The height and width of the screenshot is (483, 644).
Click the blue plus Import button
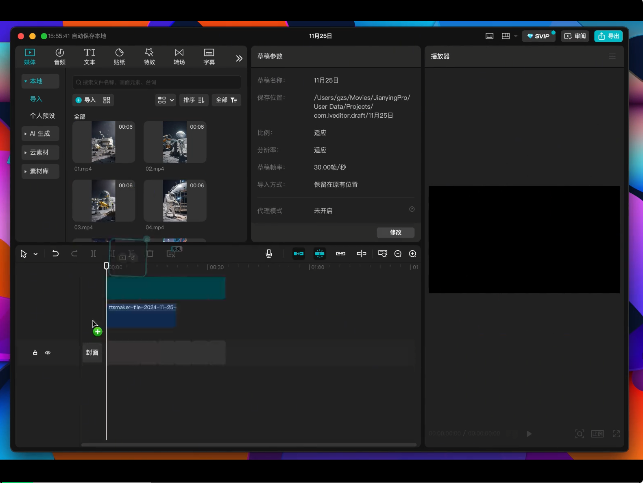click(85, 100)
